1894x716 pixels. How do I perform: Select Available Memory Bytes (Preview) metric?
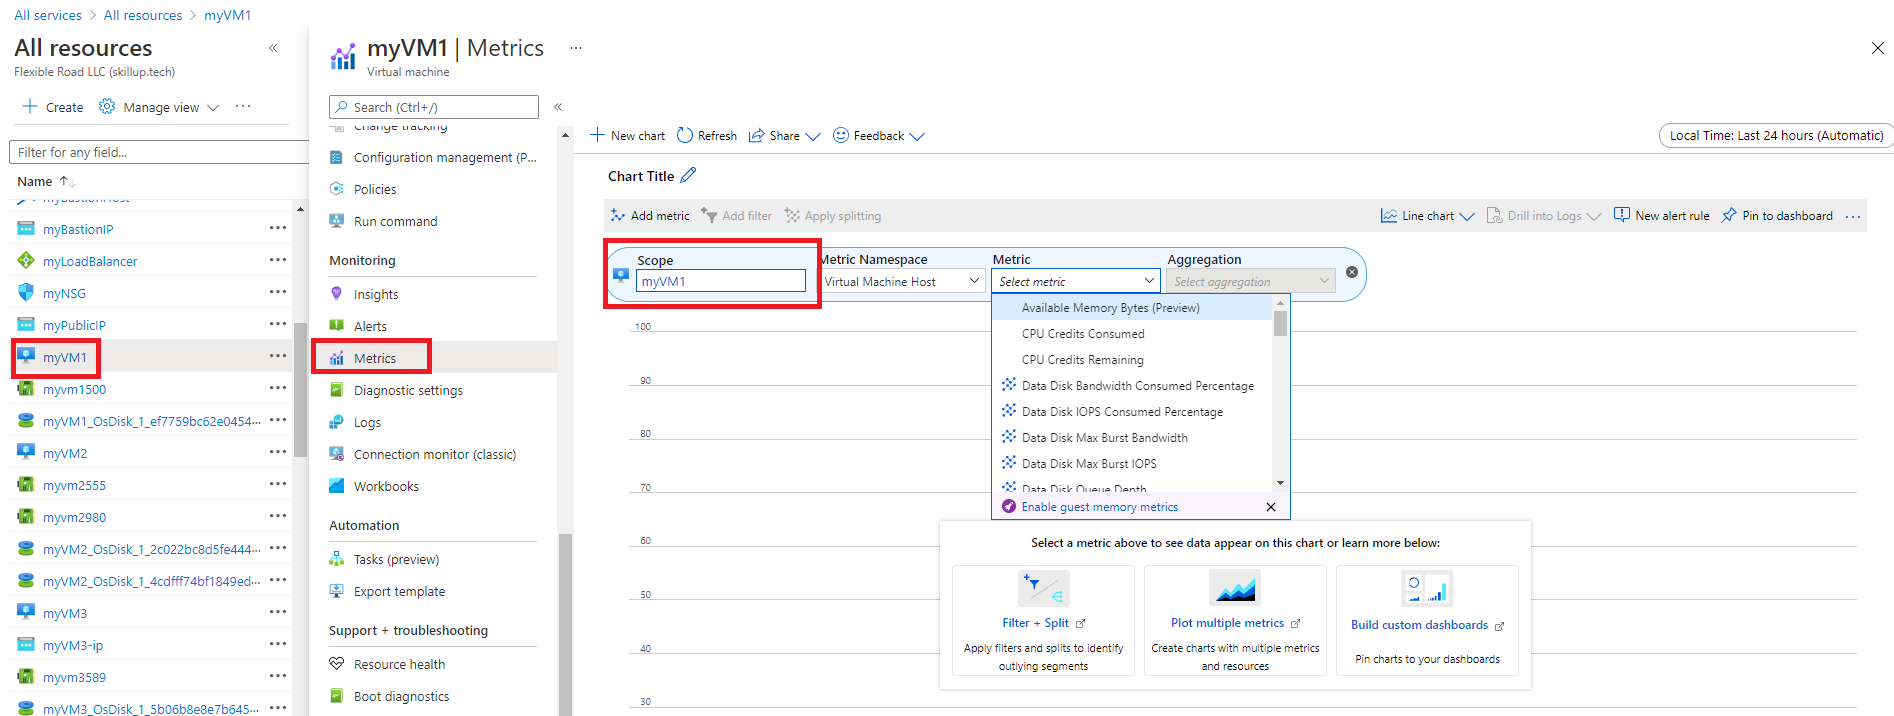coord(1132,308)
